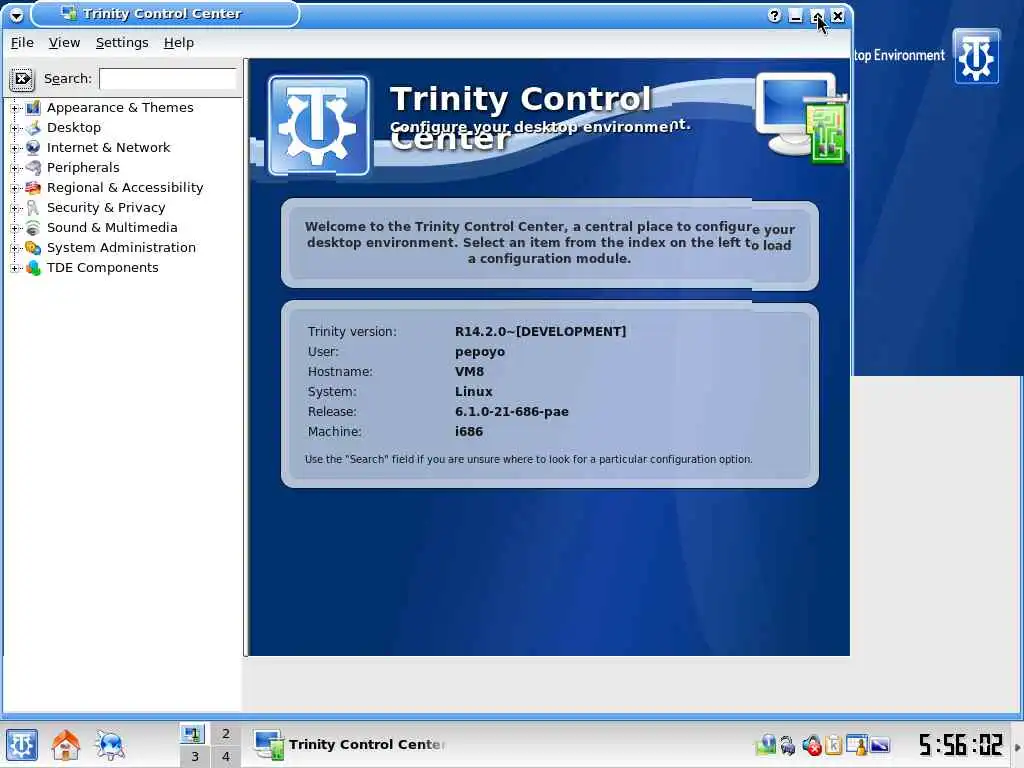Expand the Appearance & Themes tree node

[x=14, y=108]
